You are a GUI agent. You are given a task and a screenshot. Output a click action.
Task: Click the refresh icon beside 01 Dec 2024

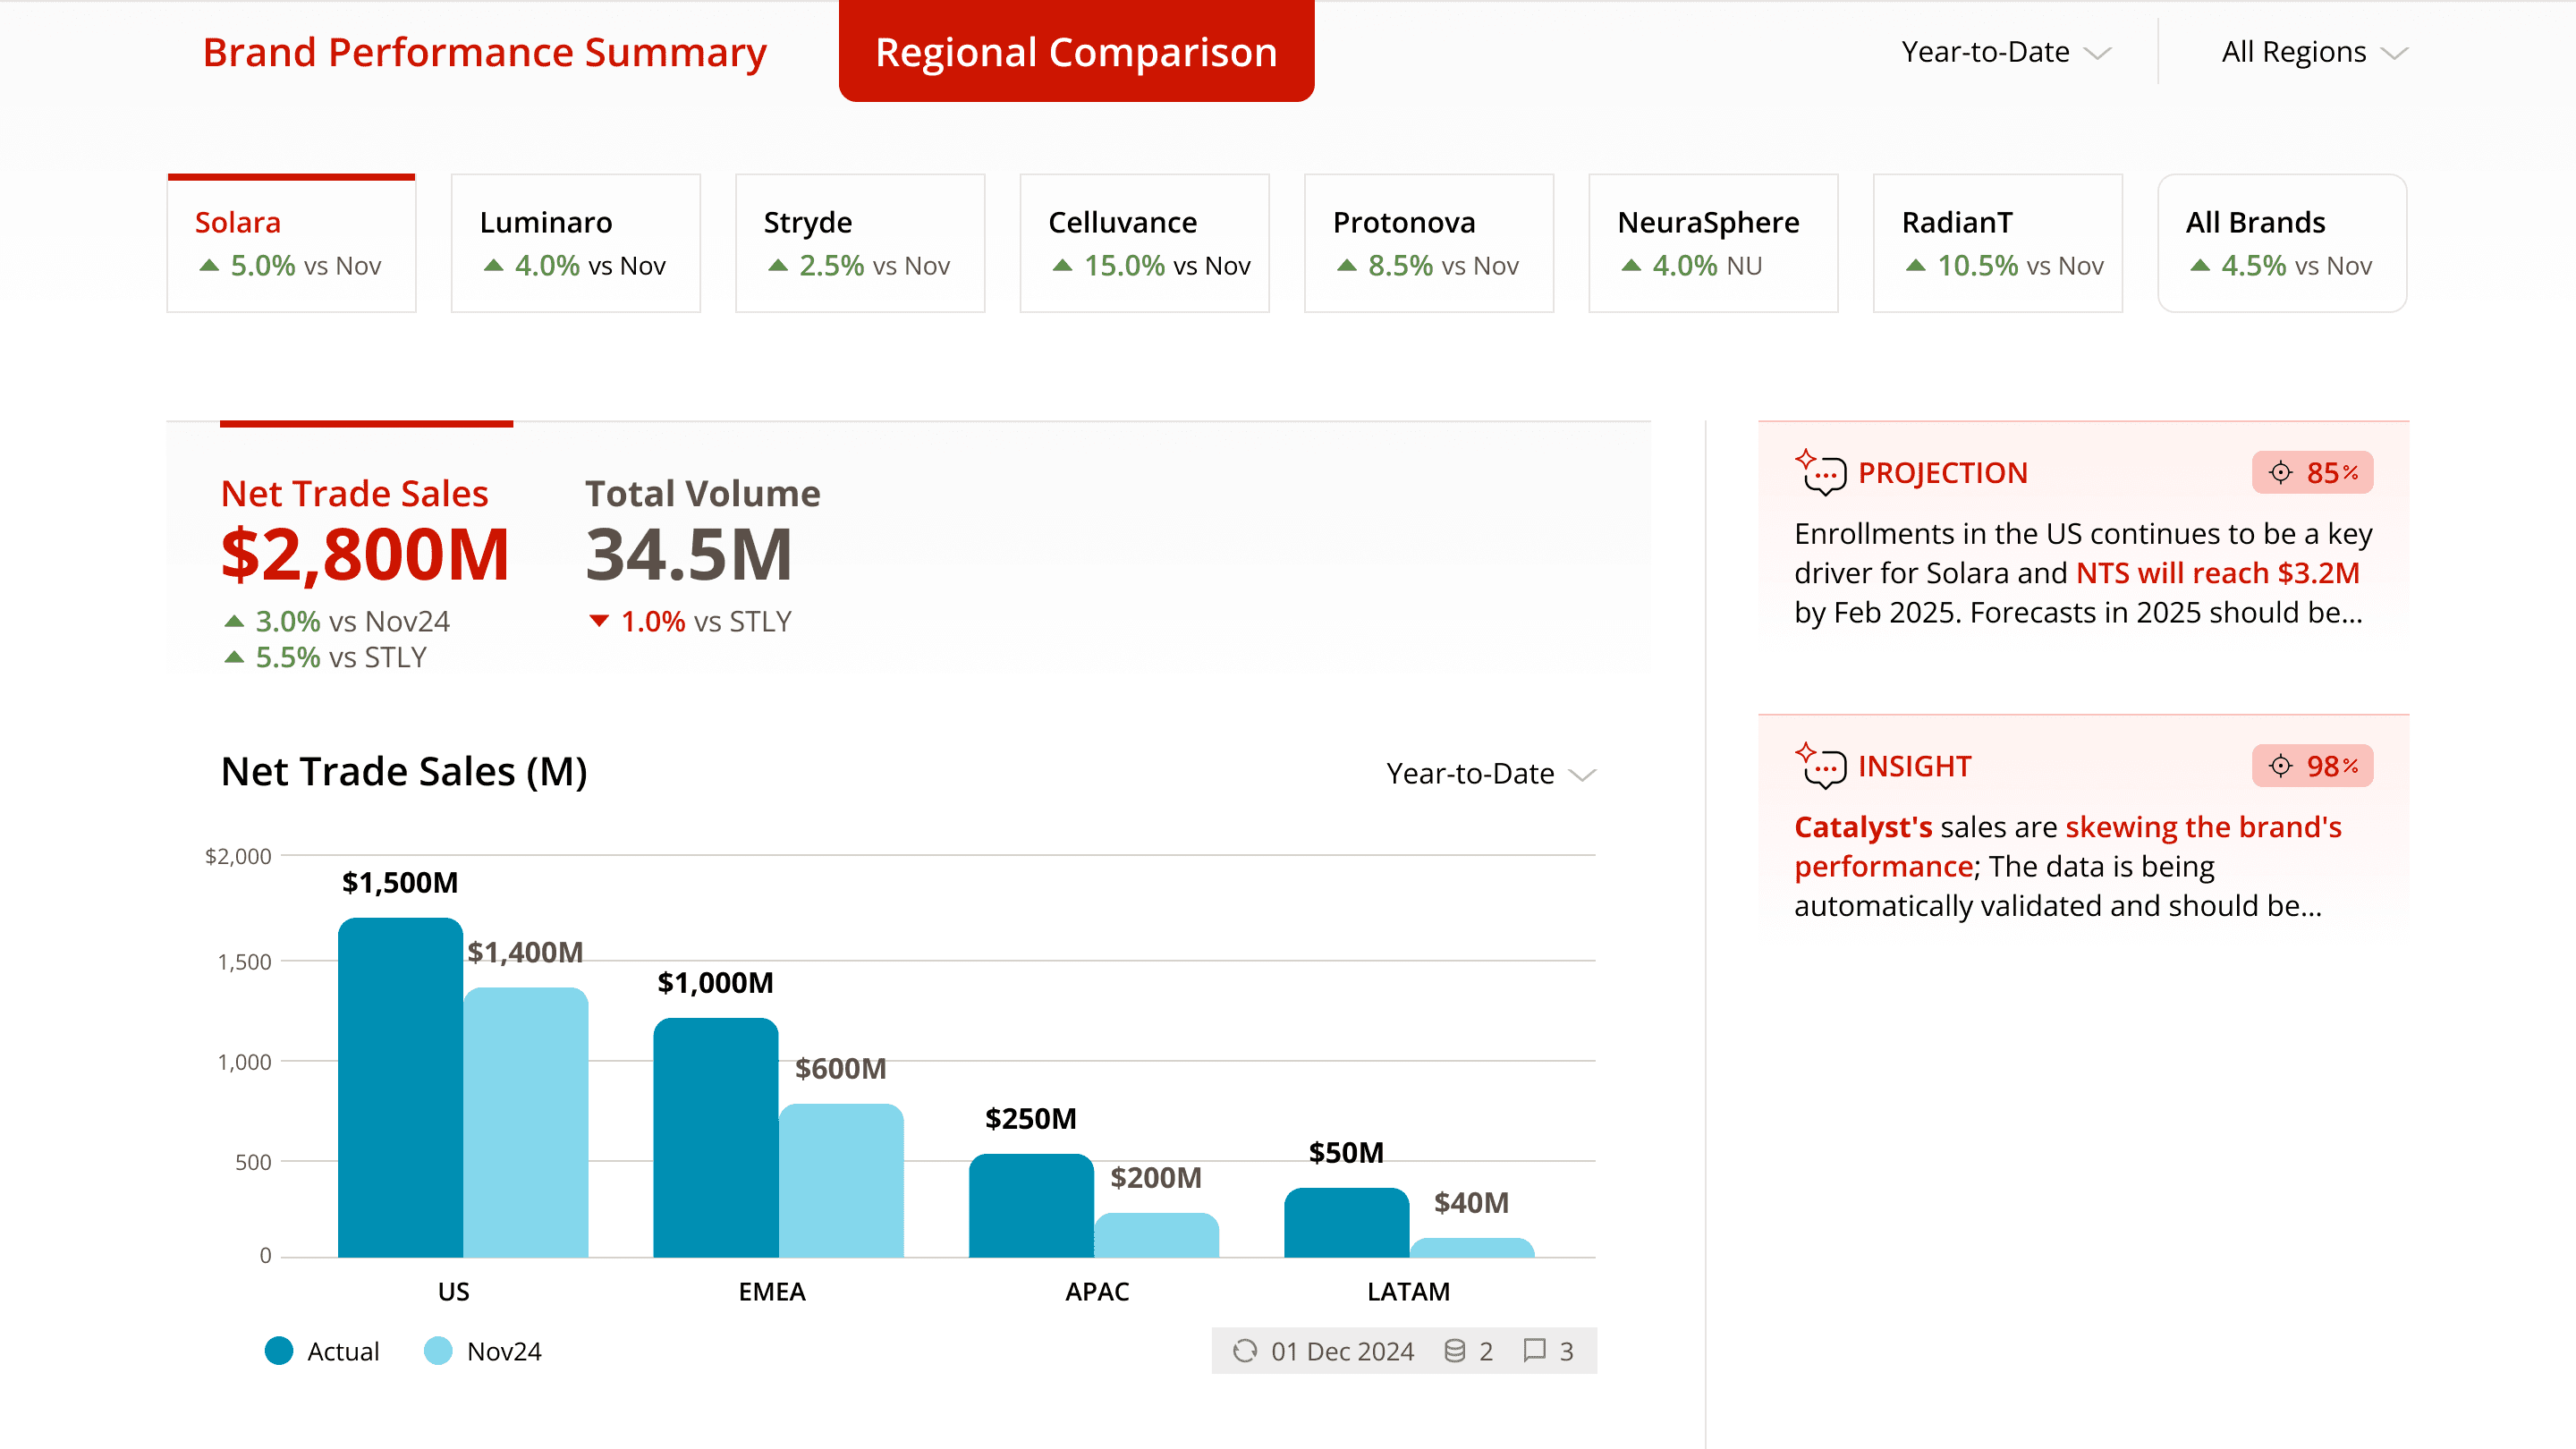coord(1244,1351)
